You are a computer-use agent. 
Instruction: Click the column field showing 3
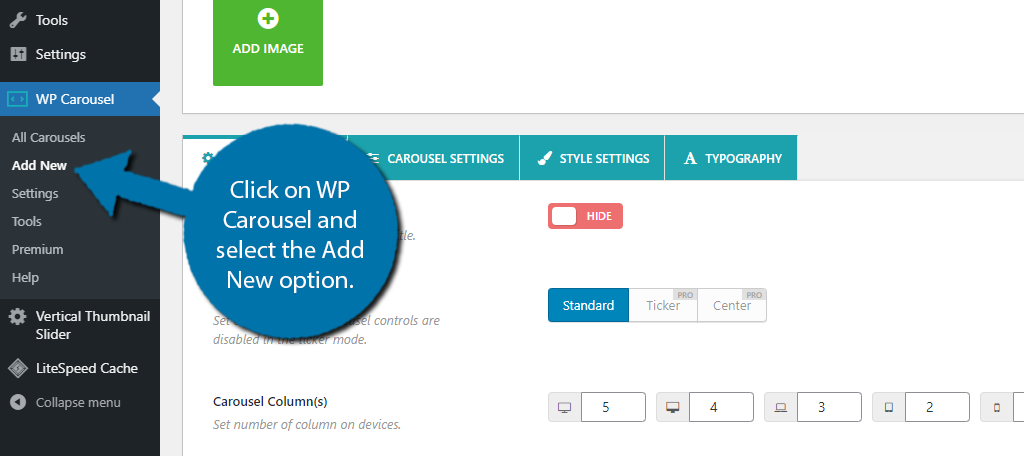829,408
